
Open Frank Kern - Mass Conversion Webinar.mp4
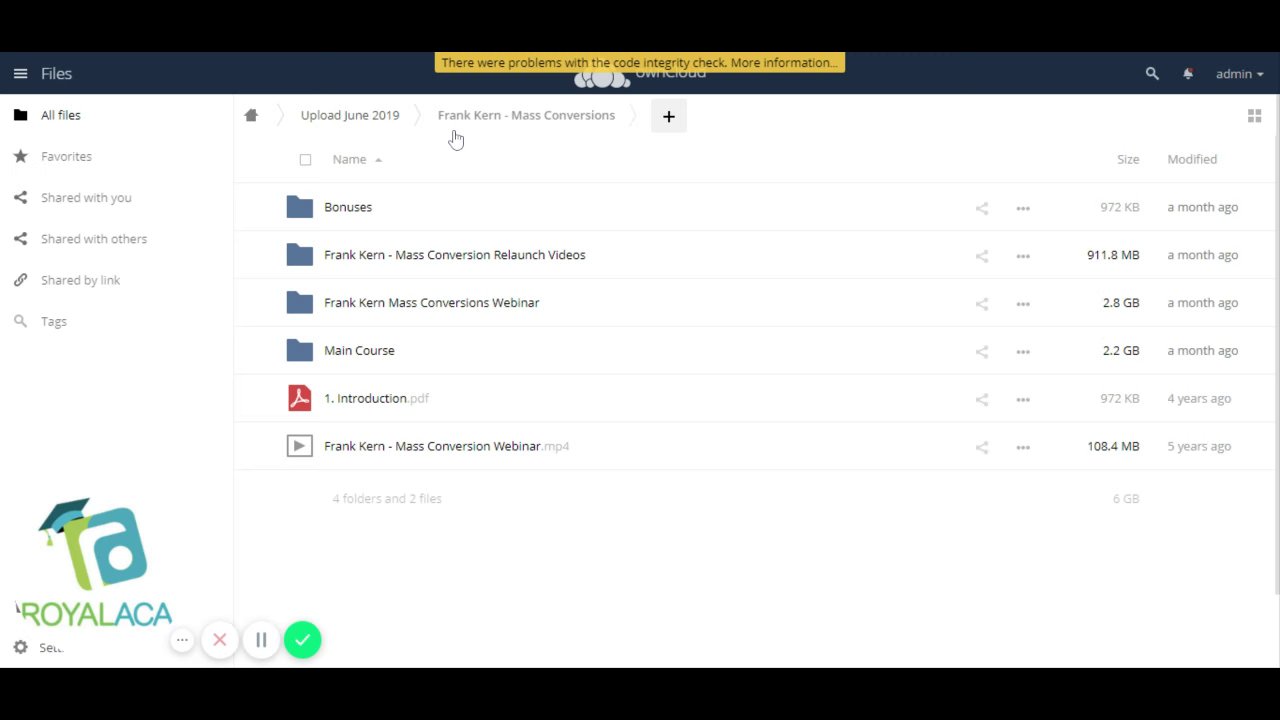click(x=447, y=446)
